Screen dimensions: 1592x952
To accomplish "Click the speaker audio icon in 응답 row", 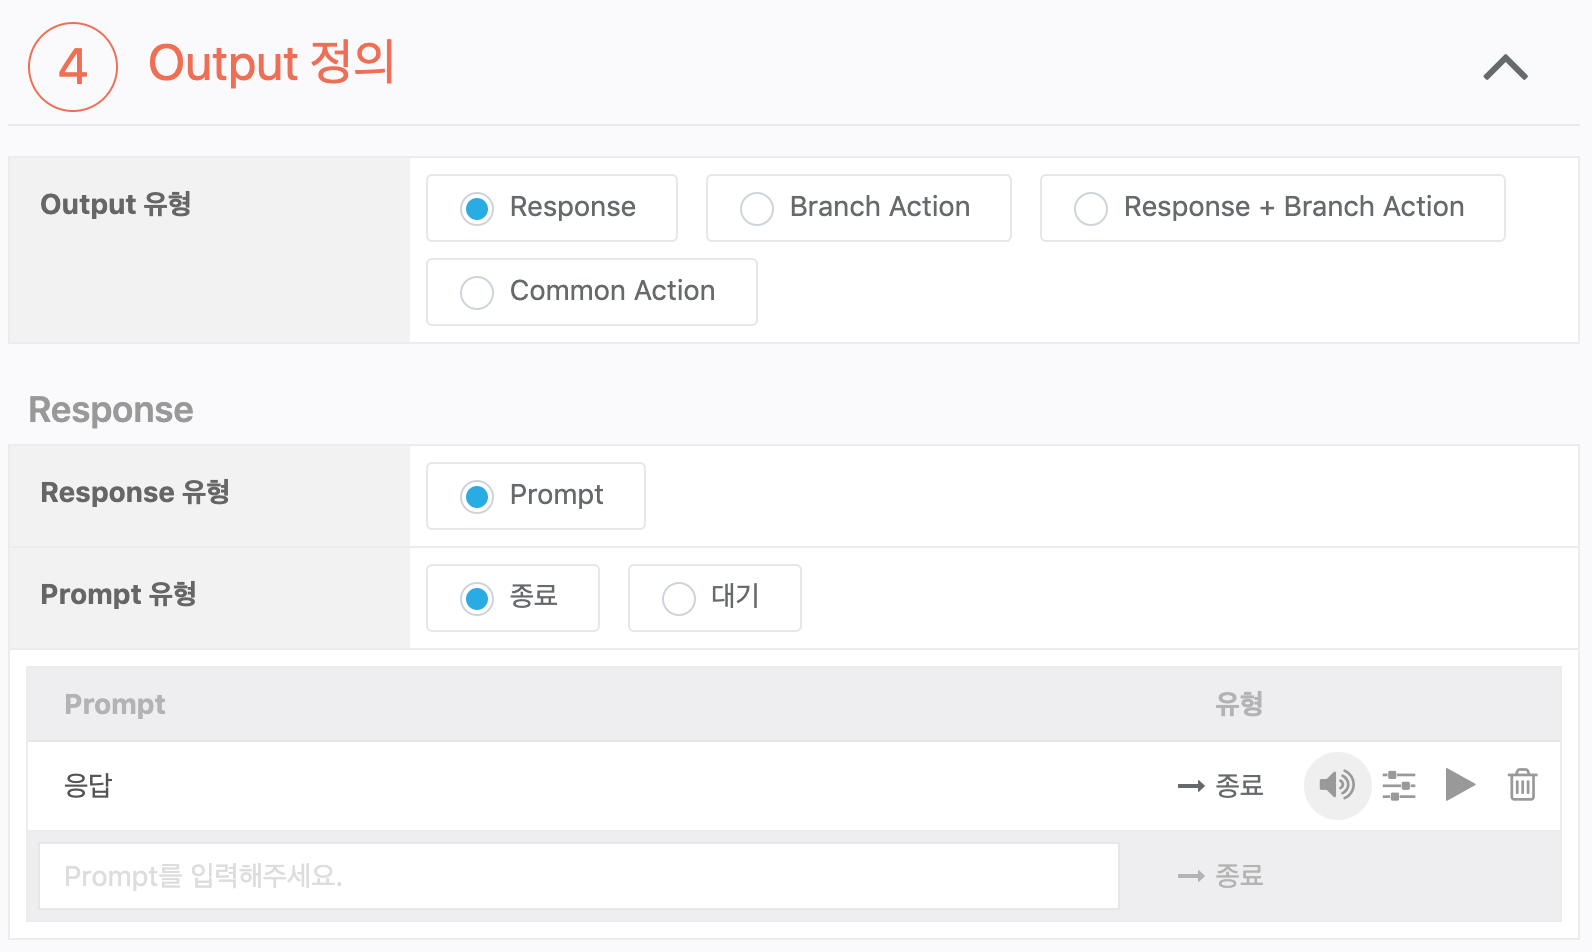I will click(x=1336, y=785).
